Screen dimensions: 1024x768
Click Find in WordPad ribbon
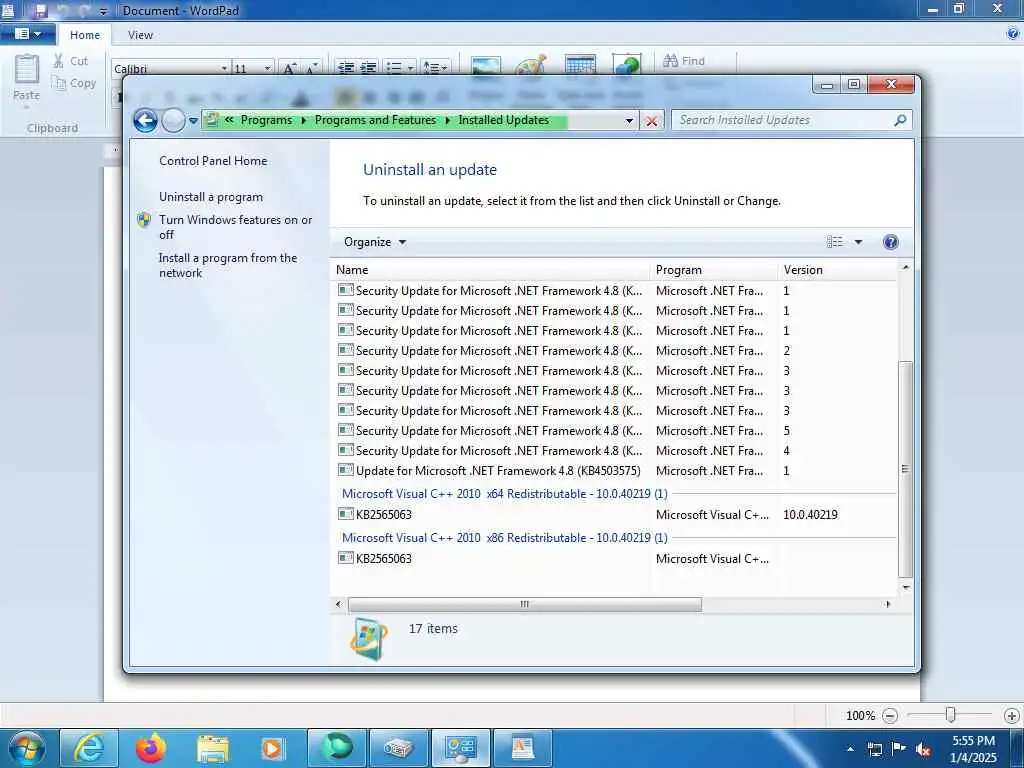pos(684,61)
